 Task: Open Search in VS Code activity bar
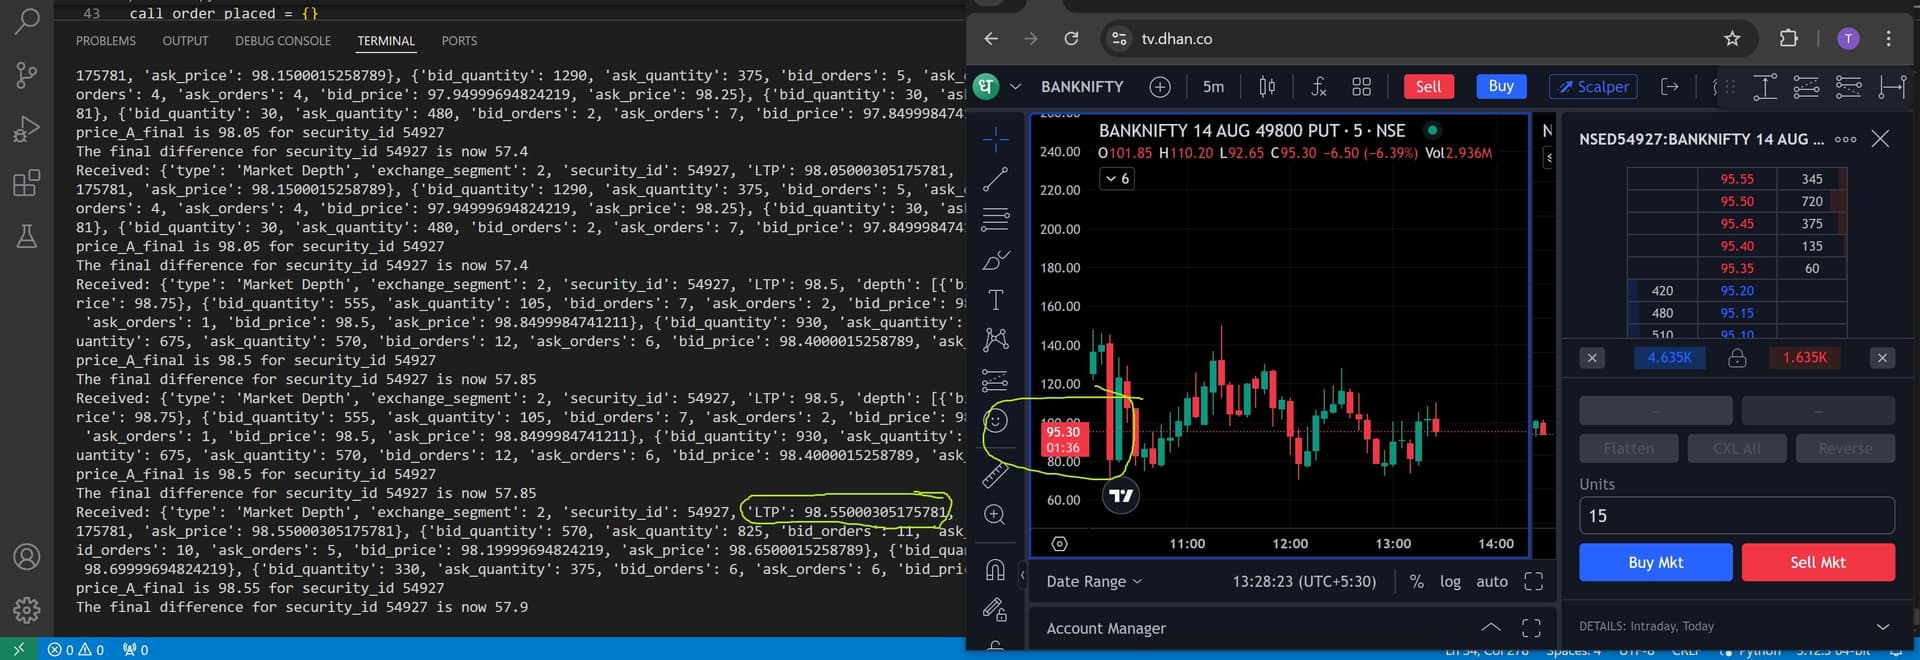click(x=27, y=21)
